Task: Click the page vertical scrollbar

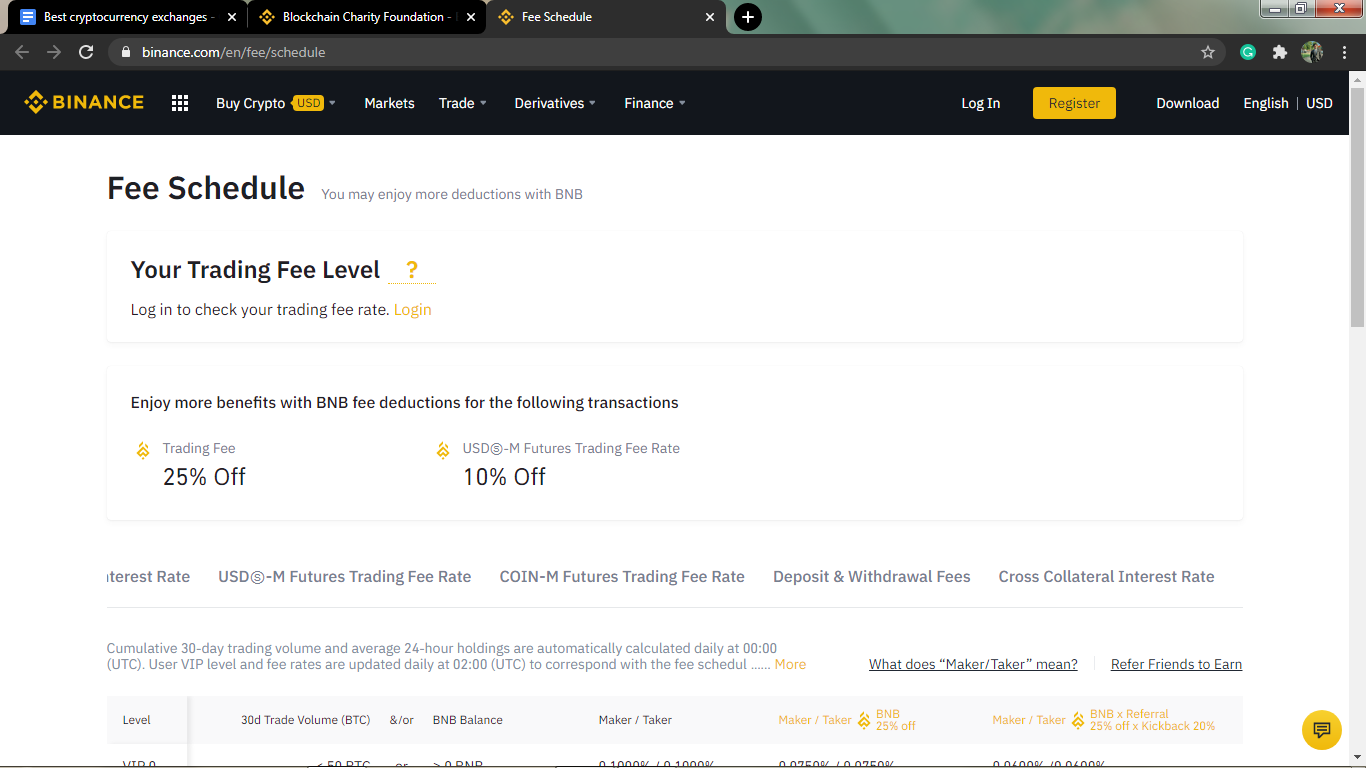Action: 1357,208
